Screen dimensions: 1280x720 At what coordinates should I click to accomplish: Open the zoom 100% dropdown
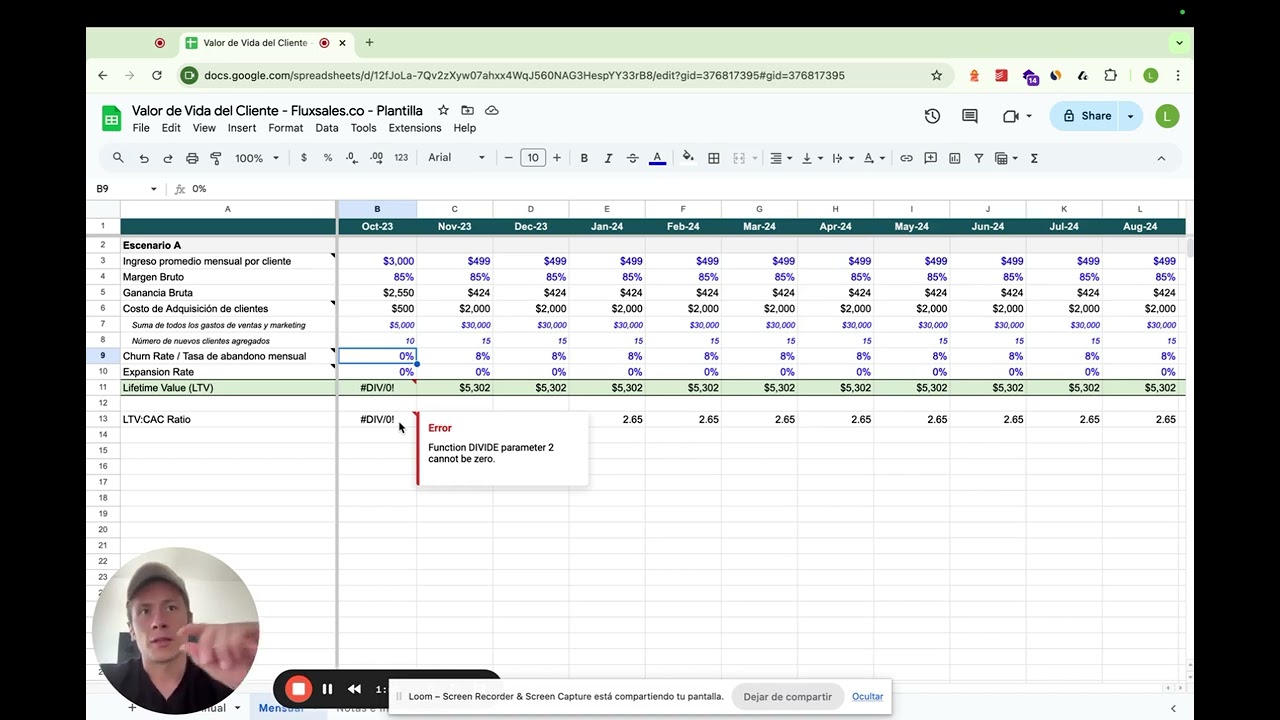pos(257,158)
